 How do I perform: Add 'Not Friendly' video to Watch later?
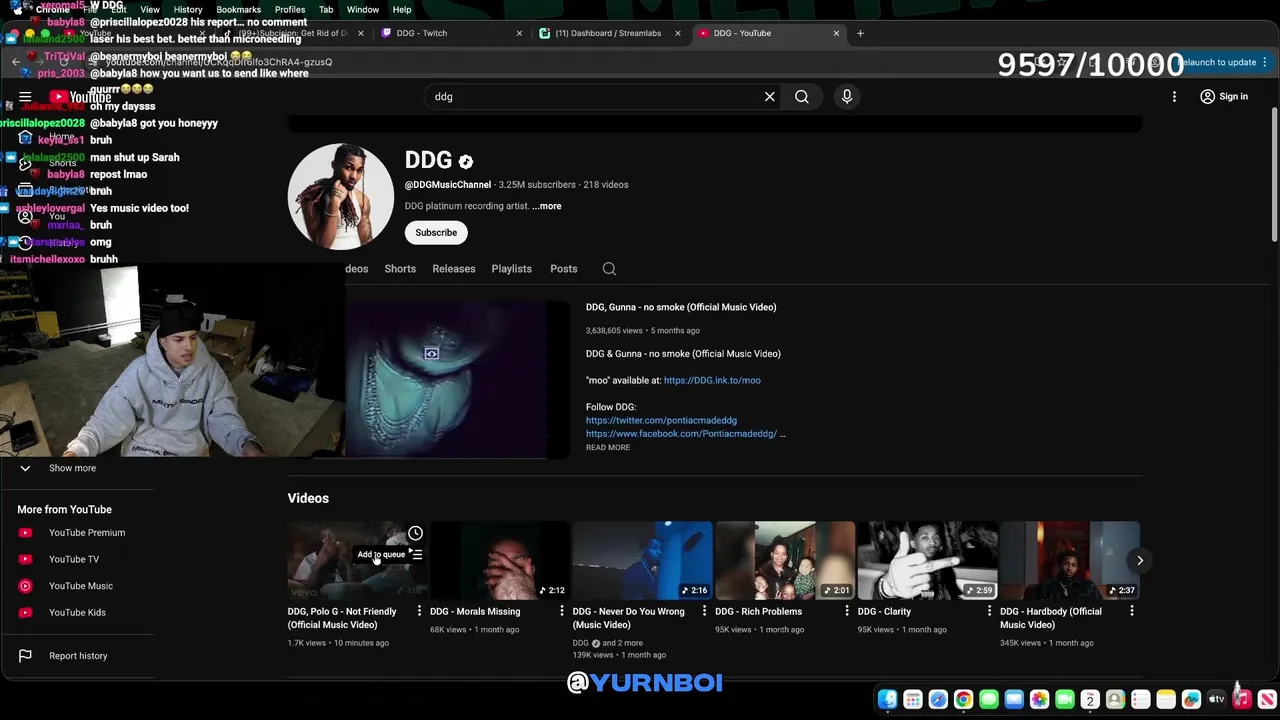coord(415,533)
